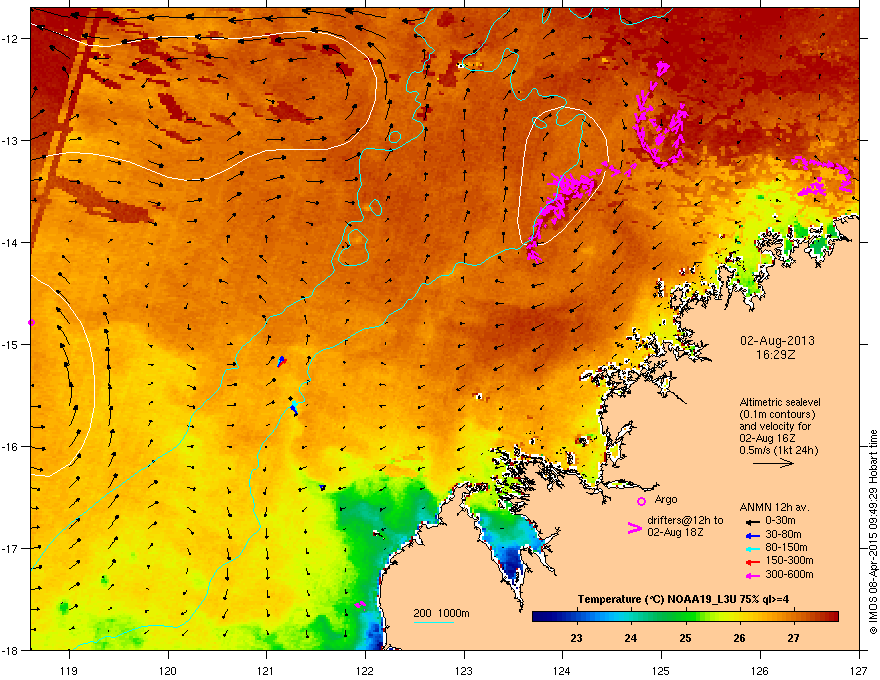Click the latitude axis label '-17'
Image resolution: width=880 pixels, height=680 pixels.
click(x=10, y=548)
